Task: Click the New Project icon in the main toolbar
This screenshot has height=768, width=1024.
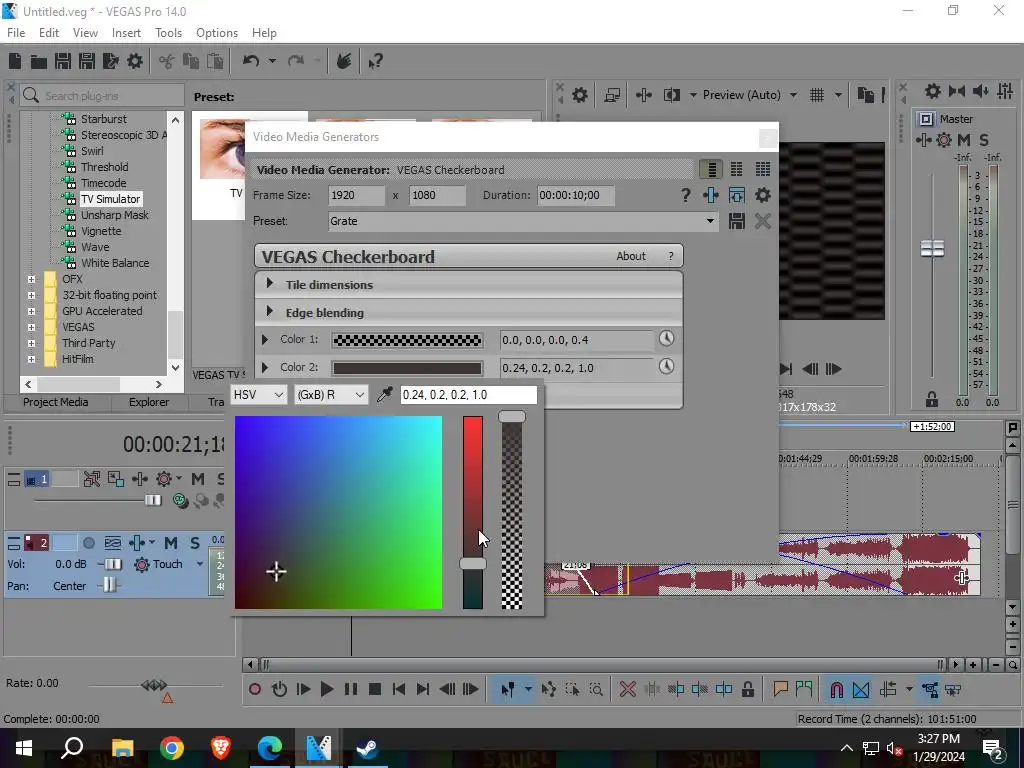Action: [x=15, y=61]
